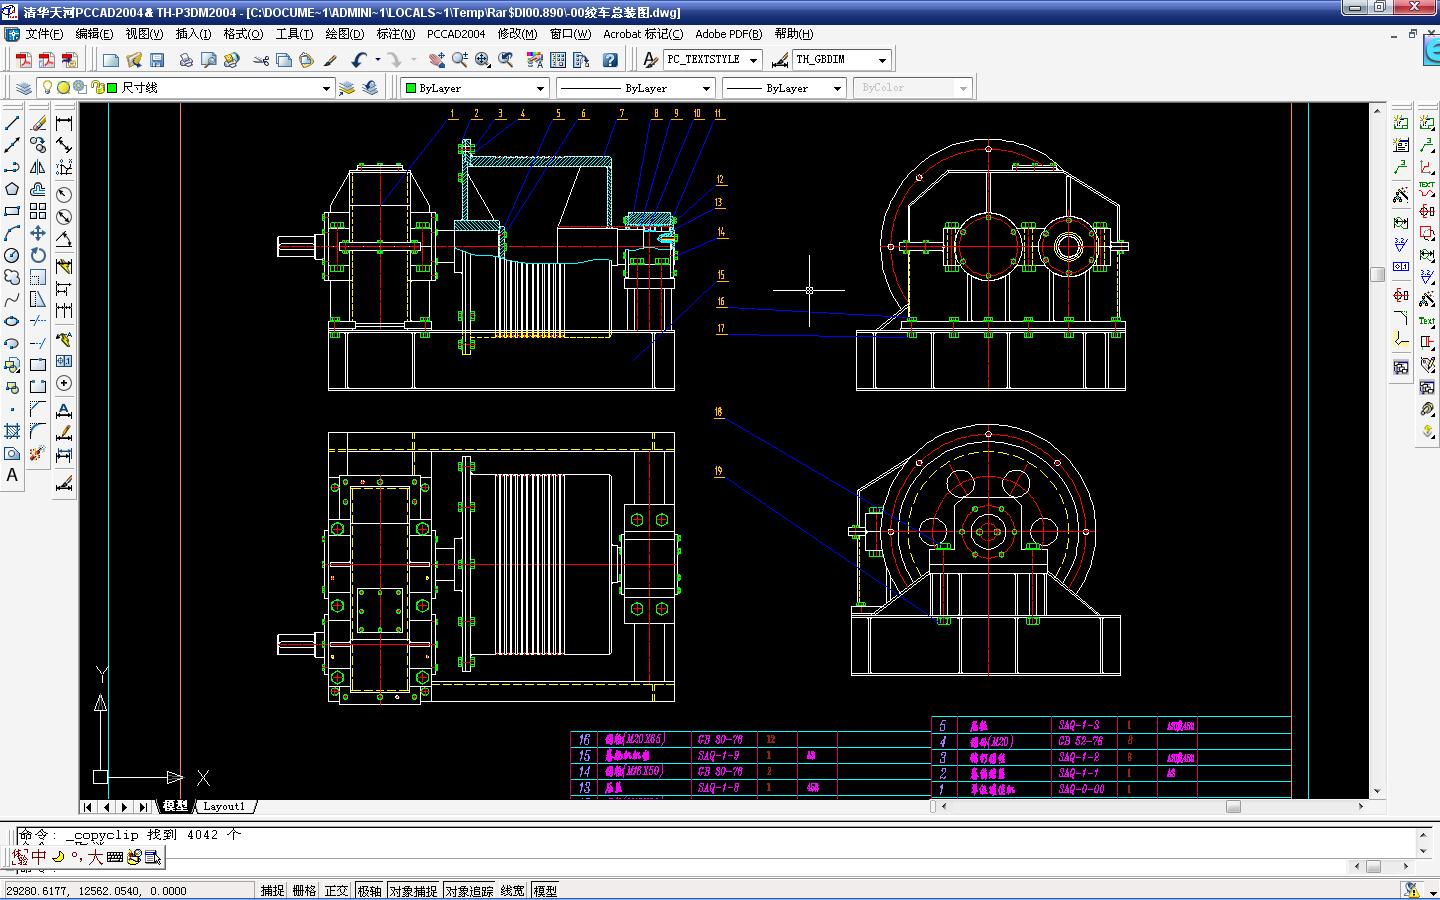Viewport: 1440px width, 900px height.
Task: Select the Rotate tool
Action: 38,255
